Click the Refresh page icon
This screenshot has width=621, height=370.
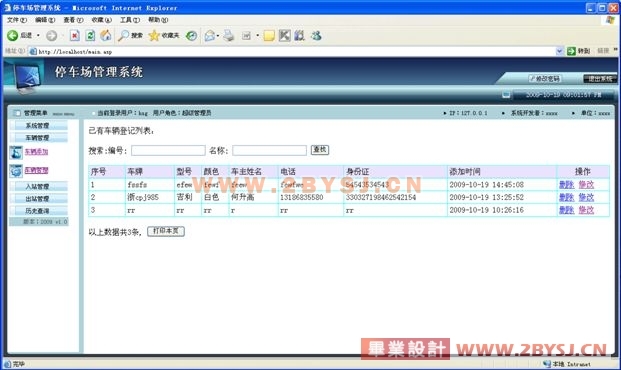(x=90, y=36)
